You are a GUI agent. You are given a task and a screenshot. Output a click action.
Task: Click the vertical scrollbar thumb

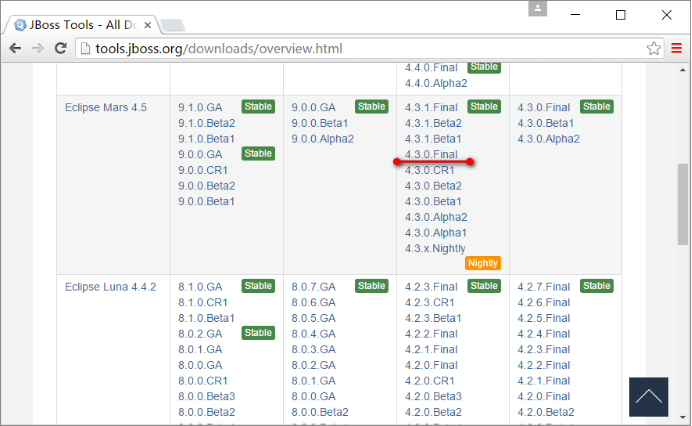(x=683, y=204)
